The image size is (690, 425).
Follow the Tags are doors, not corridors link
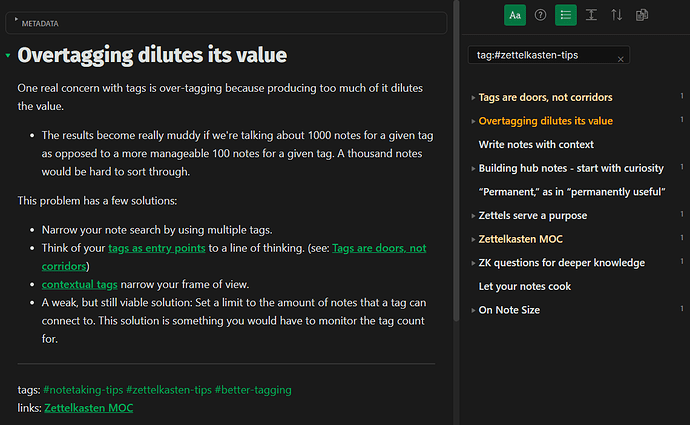(379, 248)
